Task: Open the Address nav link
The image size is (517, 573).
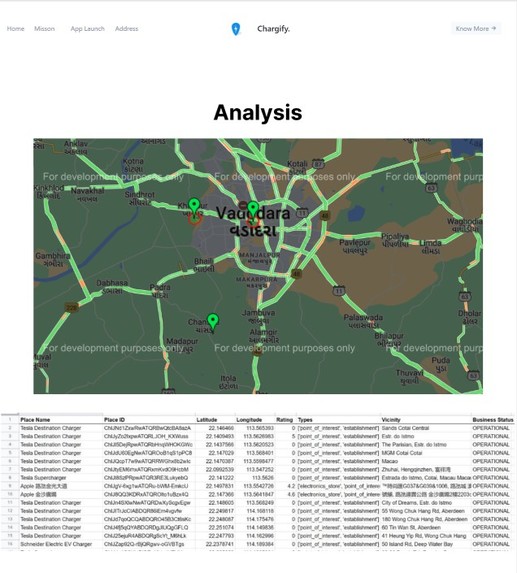Action: click(126, 29)
